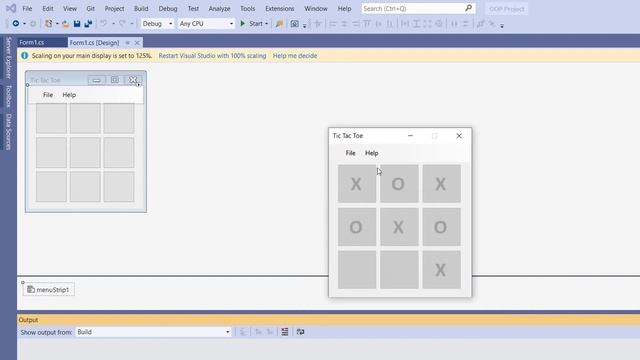Select top-left button in designer form grid
Image resolution: width=640 pixels, height=360 pixels.
[x=51, y=118]
